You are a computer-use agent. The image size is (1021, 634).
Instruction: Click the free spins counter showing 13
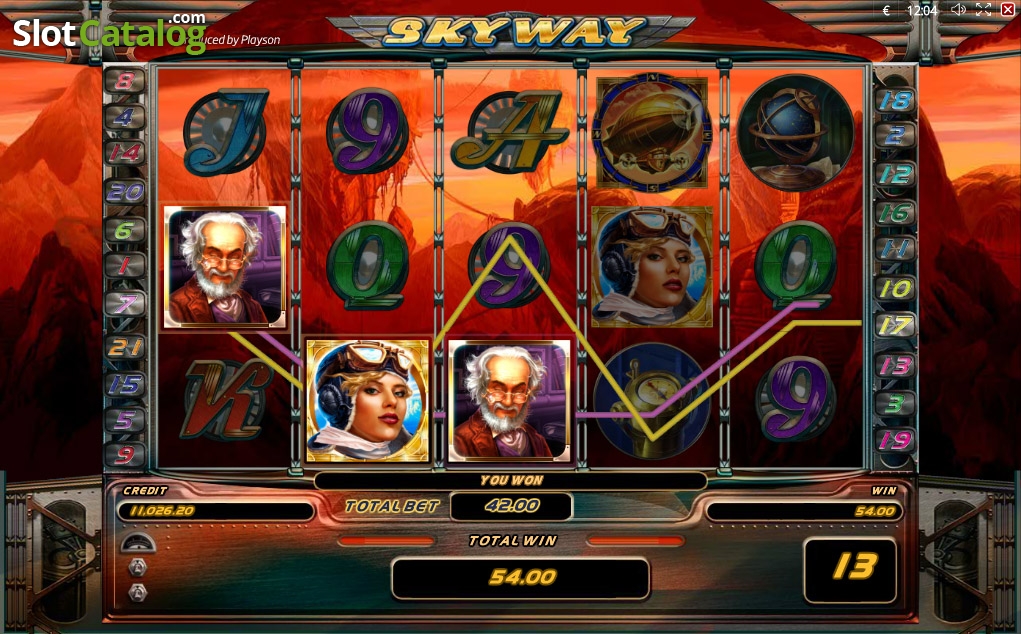(850, 570)
